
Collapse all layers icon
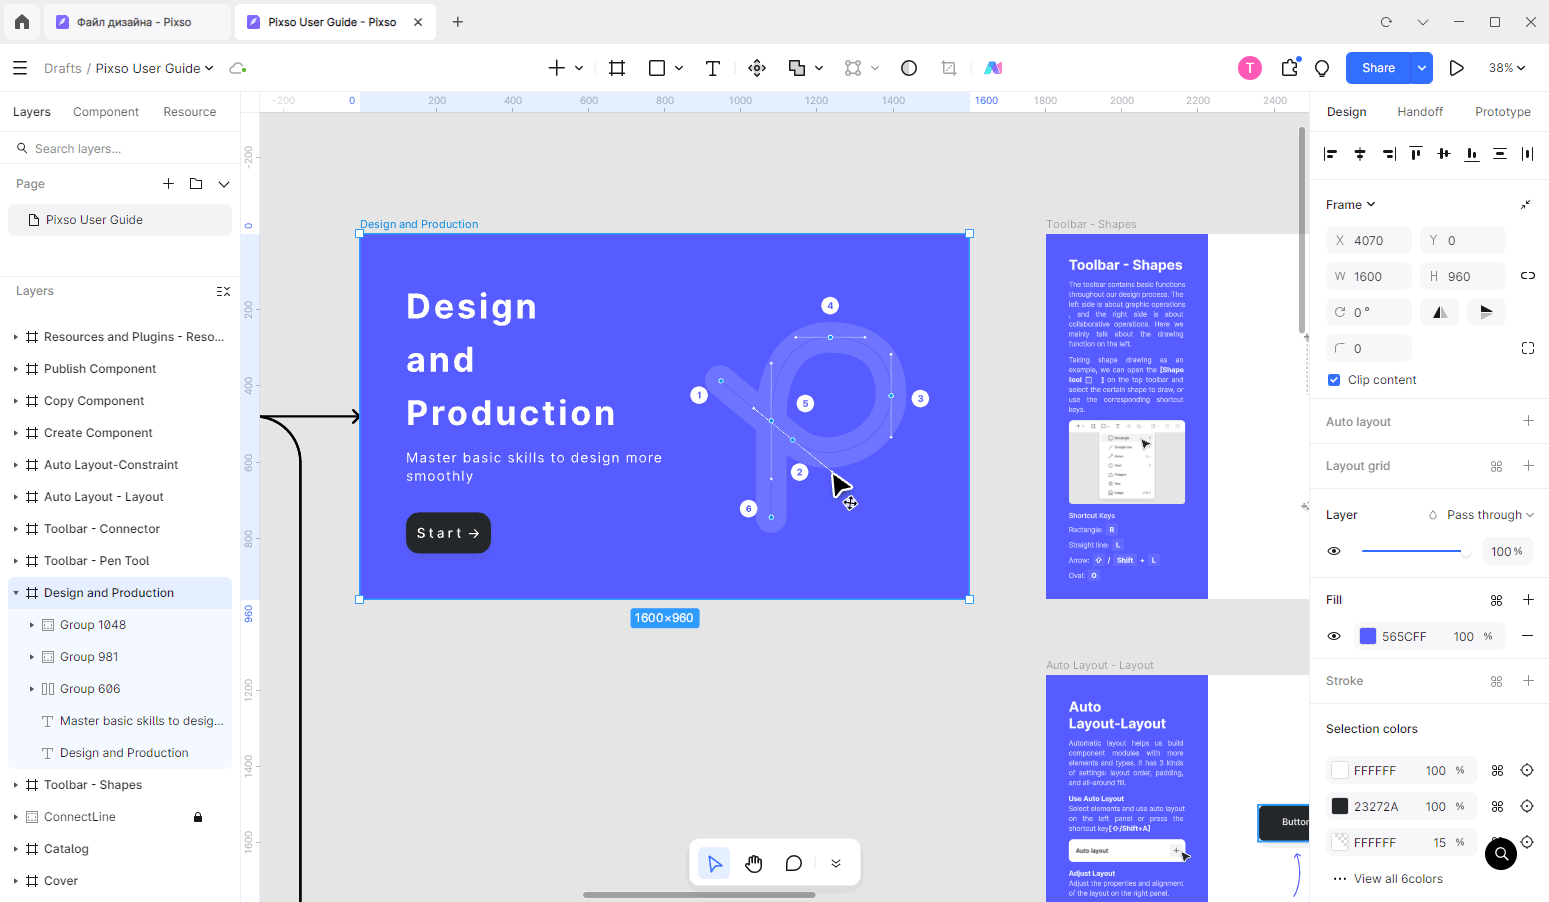223,291
